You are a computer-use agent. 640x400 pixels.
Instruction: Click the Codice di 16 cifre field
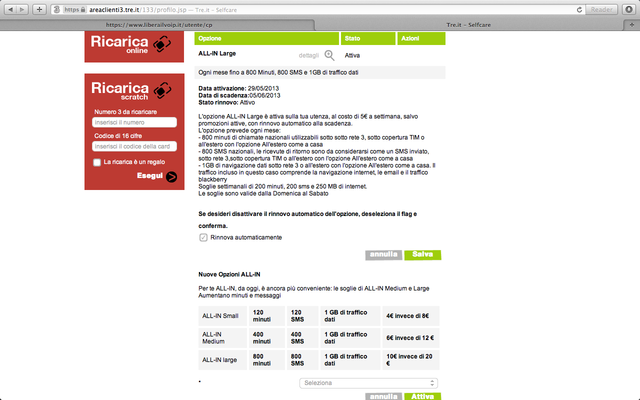pyautogui.click(x=134, y=146)
